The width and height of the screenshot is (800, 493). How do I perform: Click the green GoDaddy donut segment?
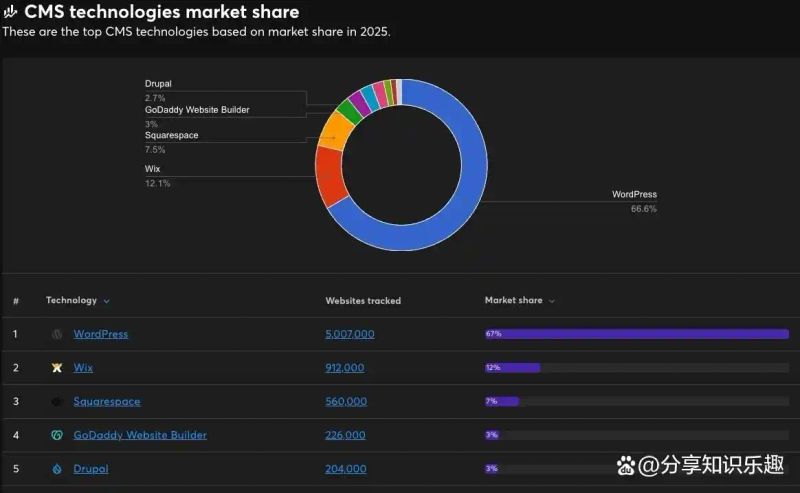click(x=350, y=112)
